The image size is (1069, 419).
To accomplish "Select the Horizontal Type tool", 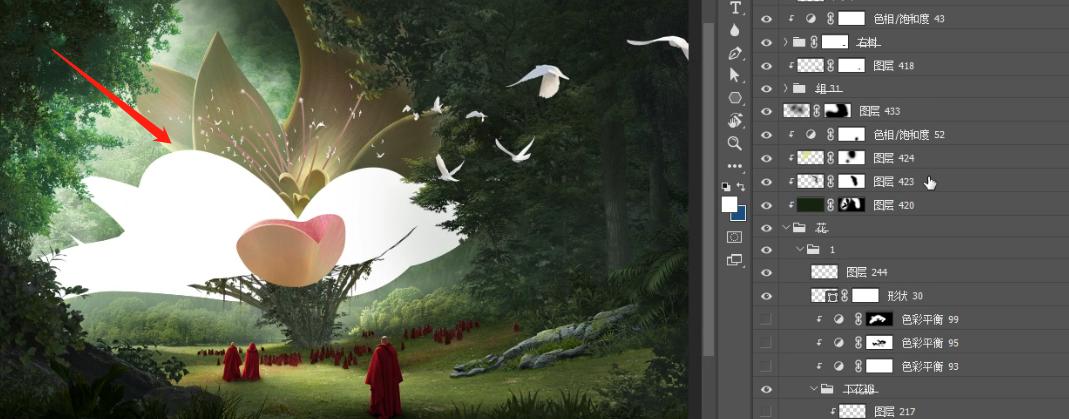I will pyautogui.click(x=736, y=8).
